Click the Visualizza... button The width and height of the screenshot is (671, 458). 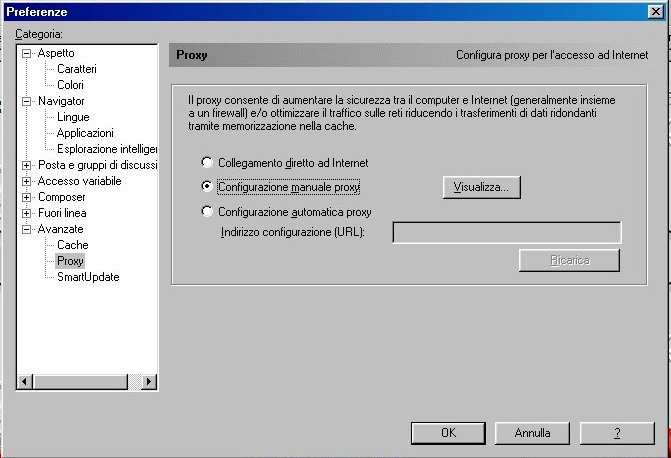481,187
